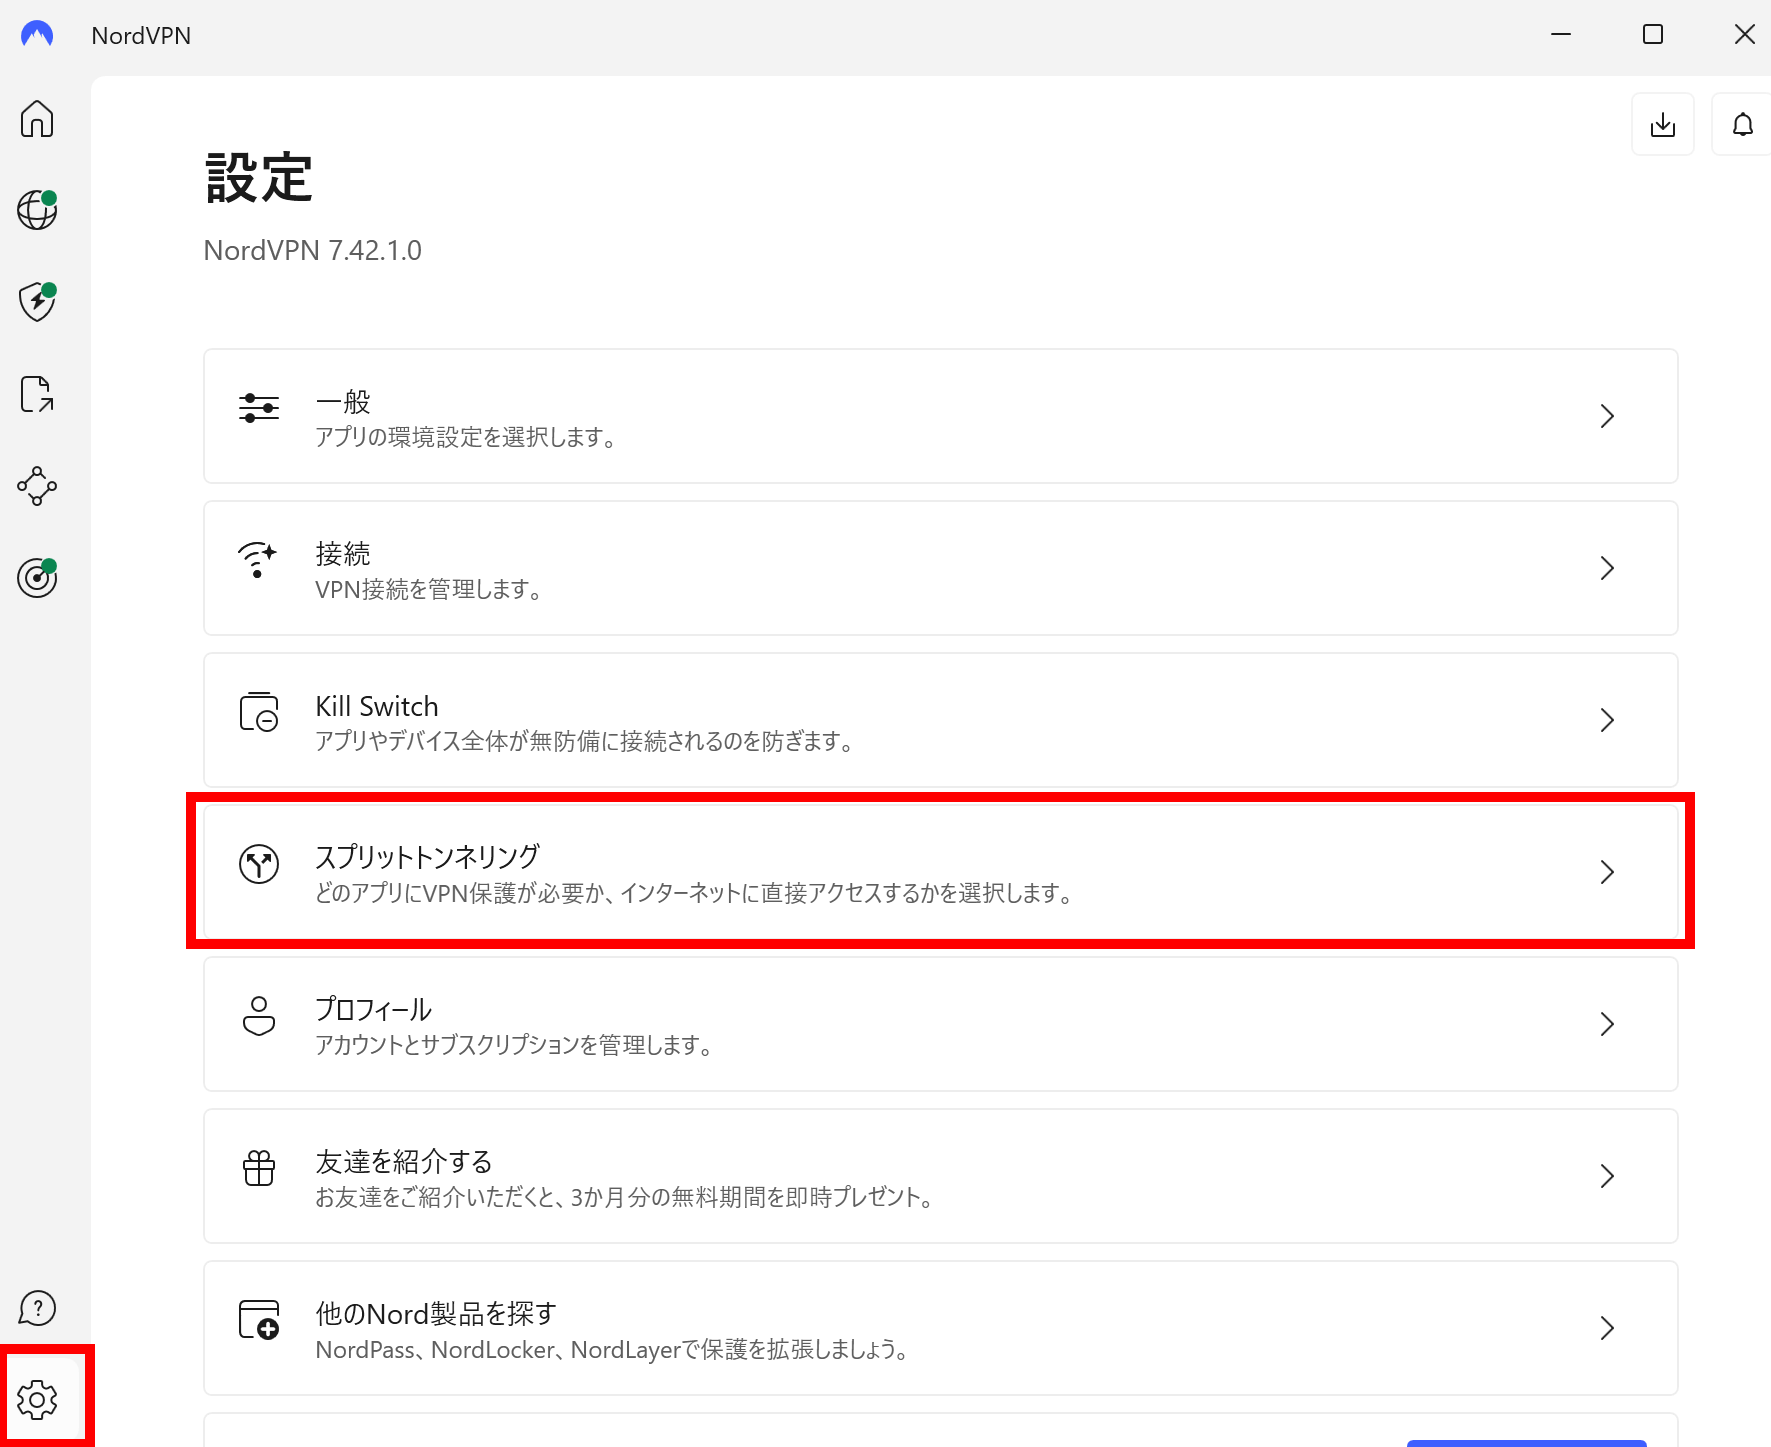Click the description starting どのアプリにVPN保護が必要か

click(696, 894)
